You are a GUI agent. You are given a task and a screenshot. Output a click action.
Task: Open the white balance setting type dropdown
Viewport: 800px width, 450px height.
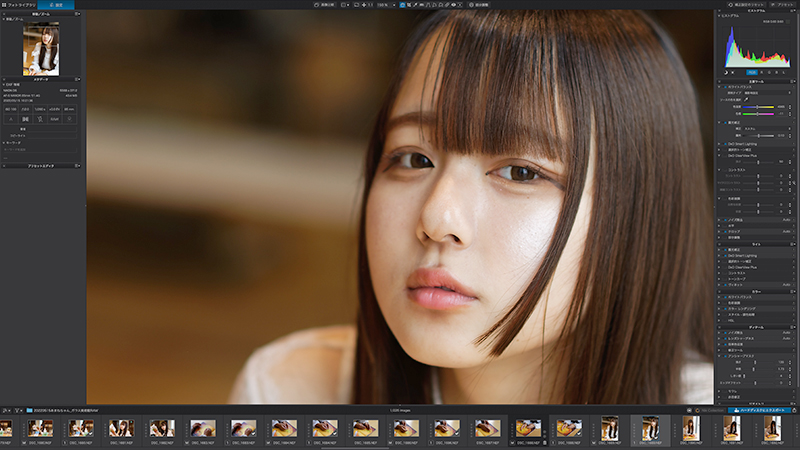pyautogui.click(x=767, y=93)
